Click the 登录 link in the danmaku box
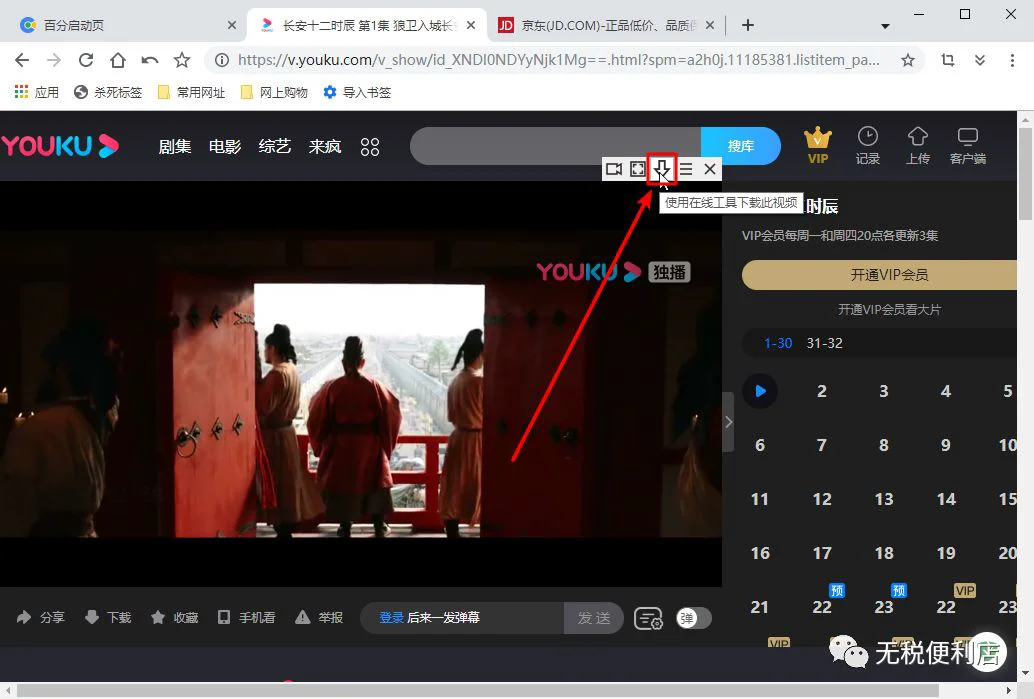Image resolution: width=1034 pixels, height=699 pixels. pos(391,617)
